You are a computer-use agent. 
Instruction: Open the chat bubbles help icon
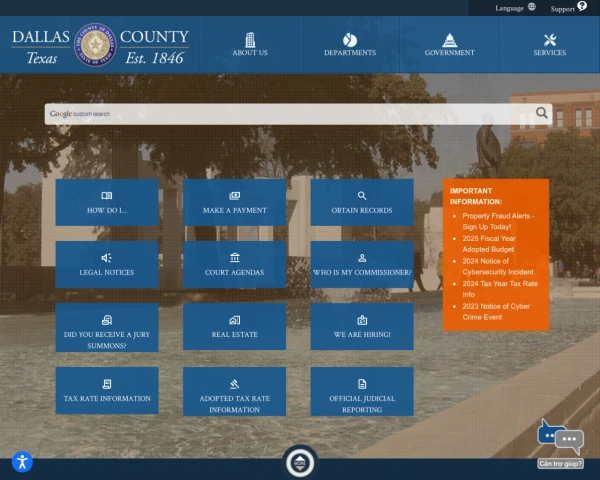[561, 439]
